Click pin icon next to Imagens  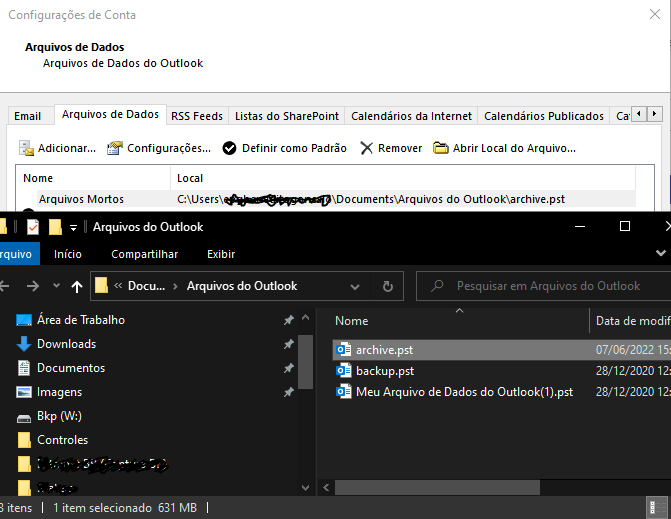tap(289, 392)
